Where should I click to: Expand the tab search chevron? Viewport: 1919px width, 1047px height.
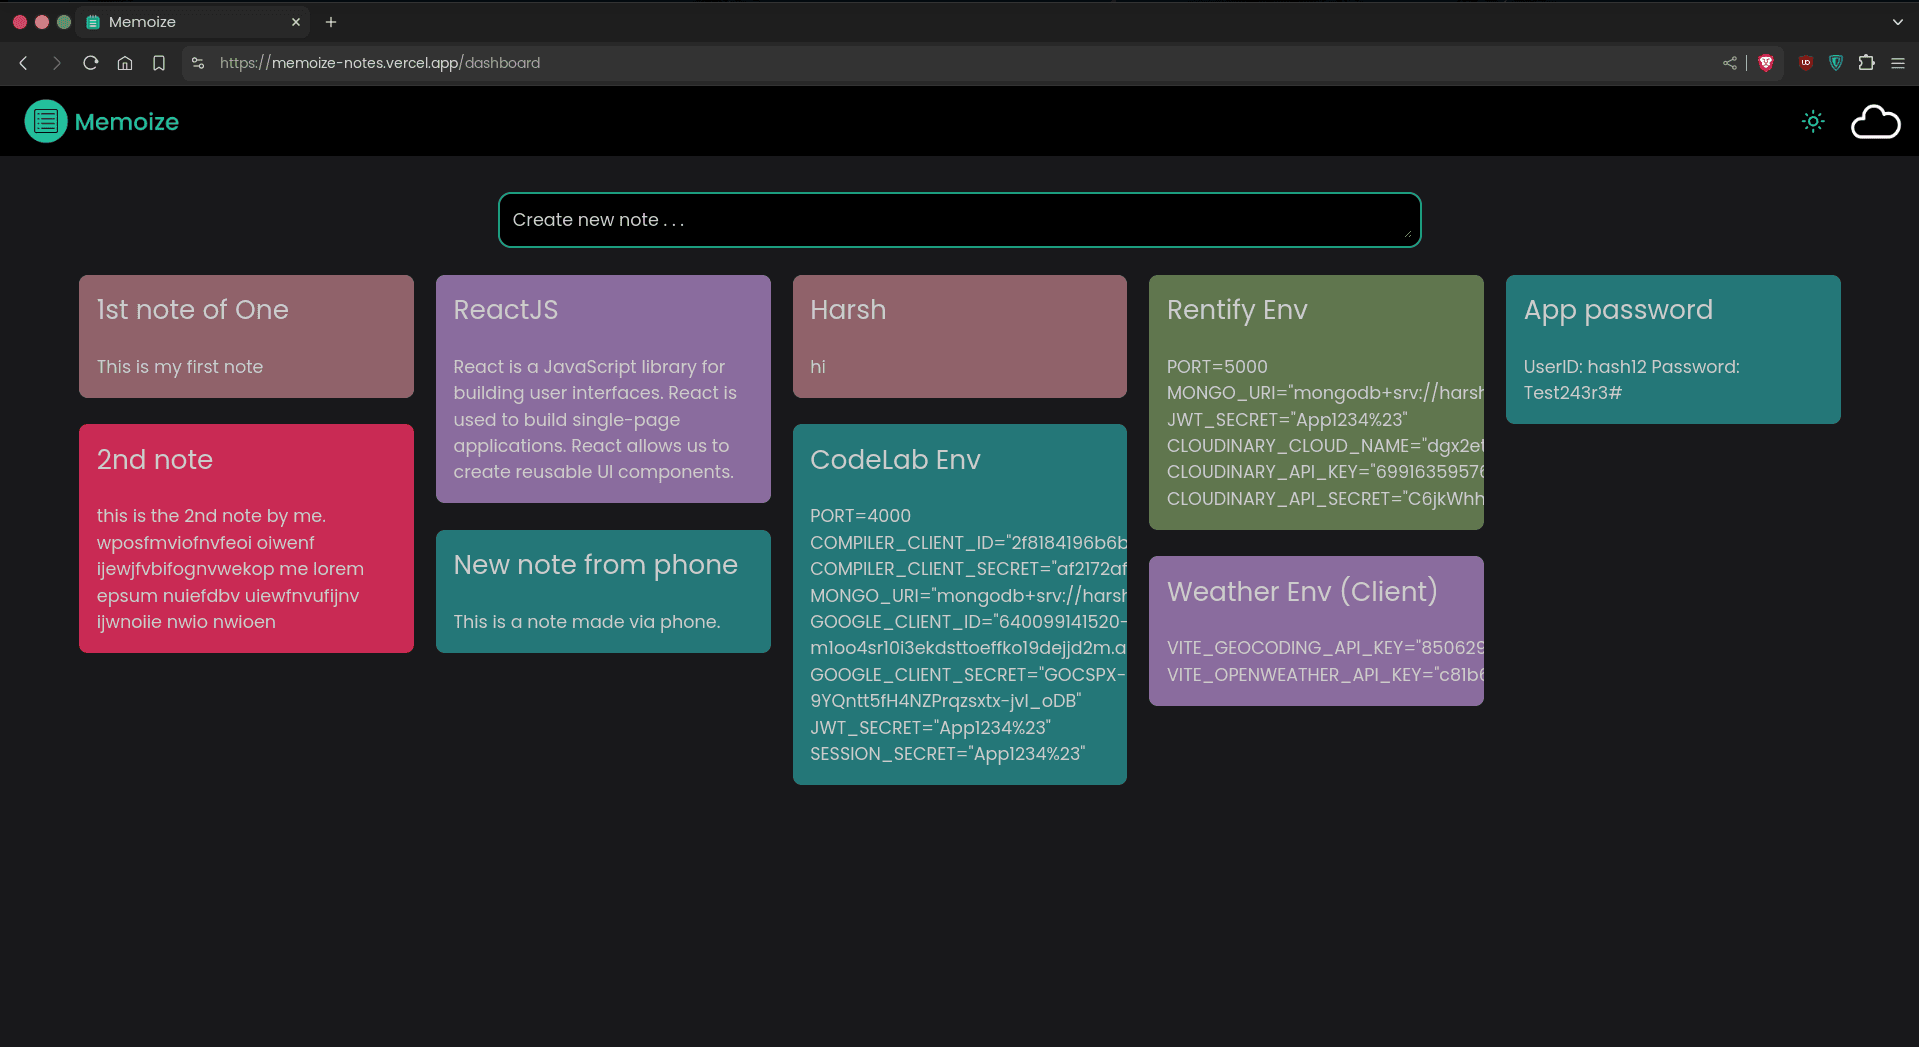click(x=1897, y=22)
